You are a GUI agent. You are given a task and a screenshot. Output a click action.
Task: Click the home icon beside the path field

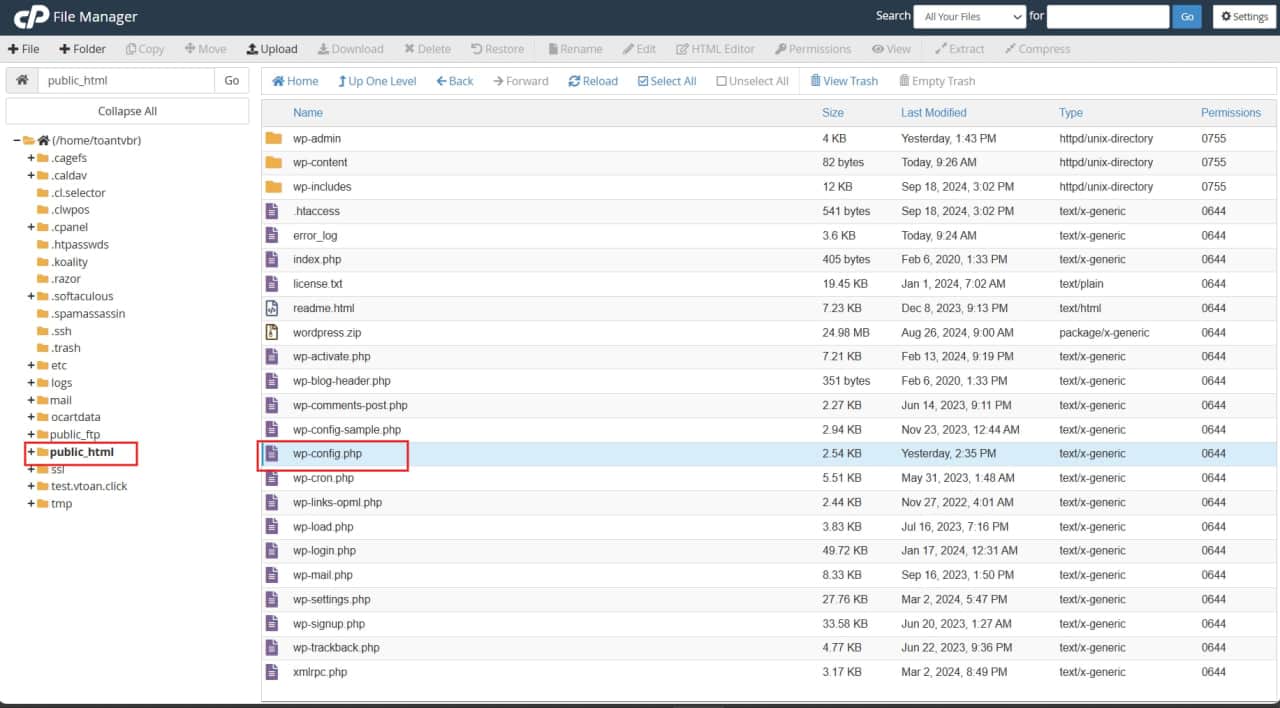tap(21, 80)
